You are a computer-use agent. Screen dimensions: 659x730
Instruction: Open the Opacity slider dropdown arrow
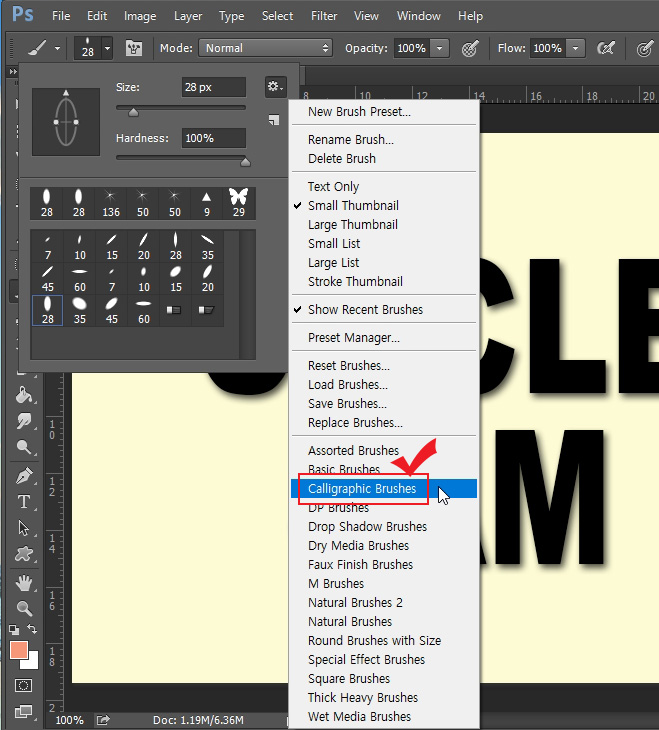pyautogui.click(x=439, y=48)
